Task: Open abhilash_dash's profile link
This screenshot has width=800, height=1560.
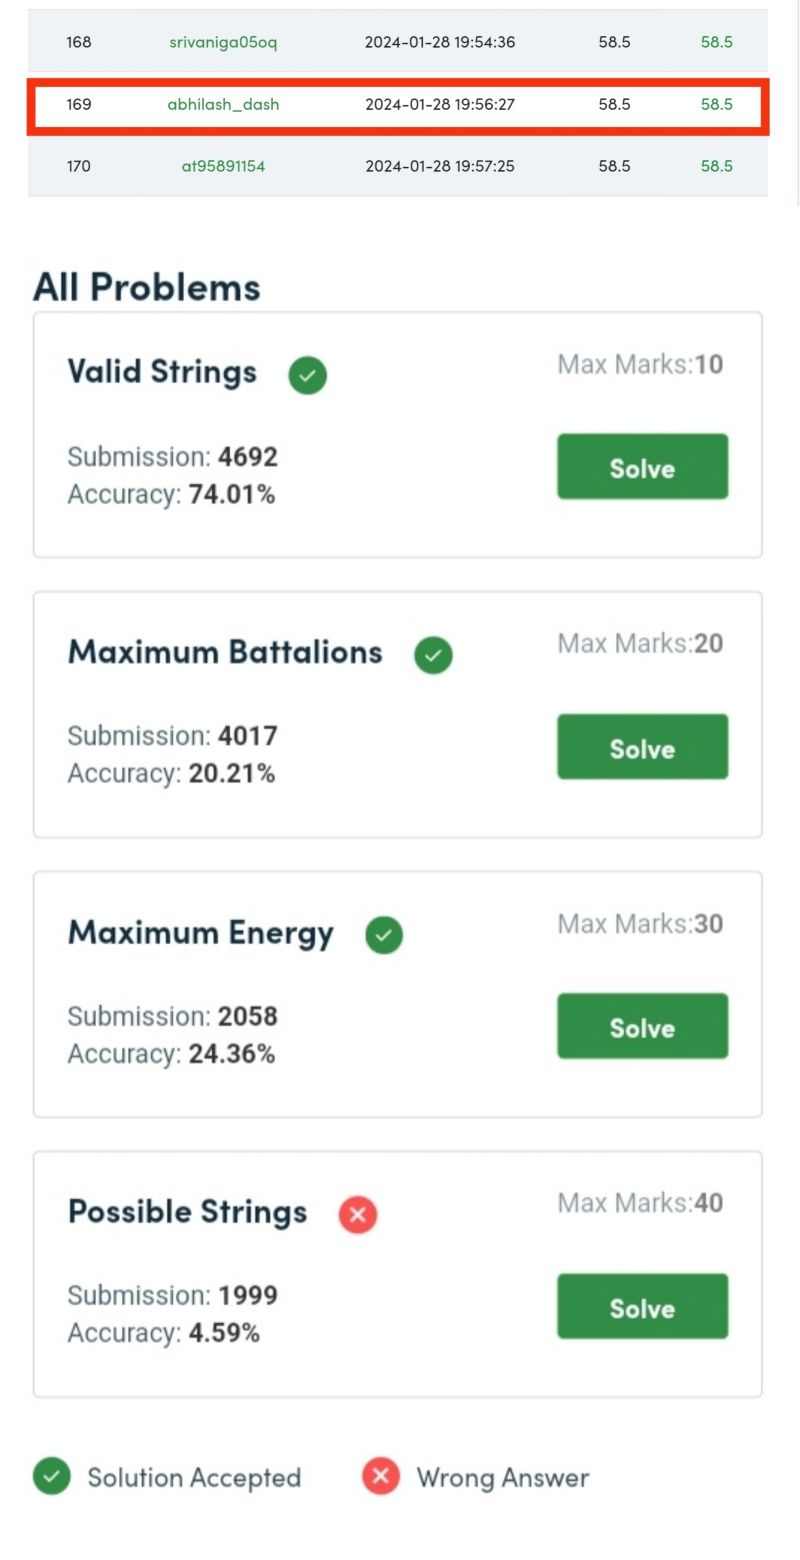Action: coord(223,104)
